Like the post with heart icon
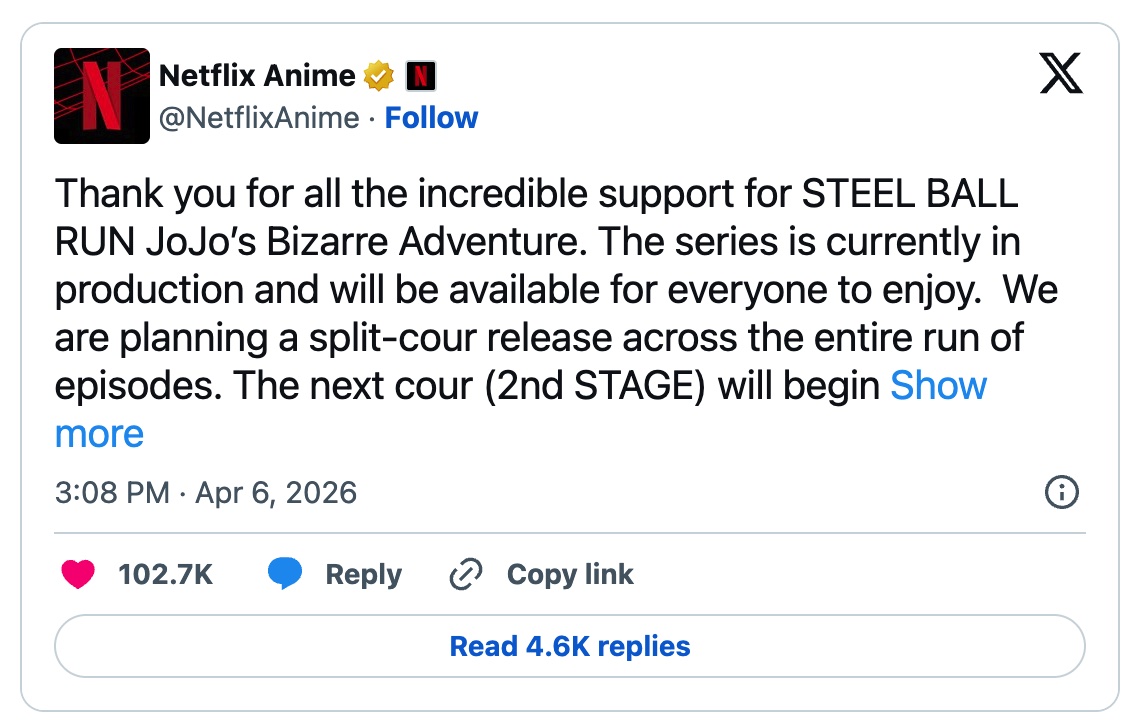Image resolution: width=1138 pixels, height=724 pixels. coord(78,574)
